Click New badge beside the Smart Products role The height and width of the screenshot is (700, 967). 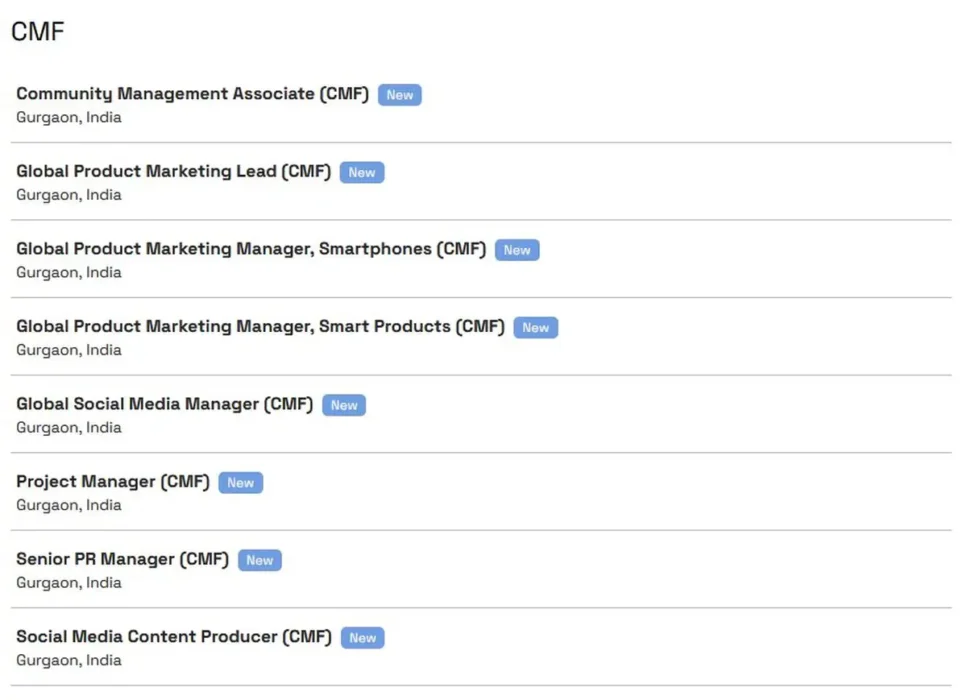point(536,328)
